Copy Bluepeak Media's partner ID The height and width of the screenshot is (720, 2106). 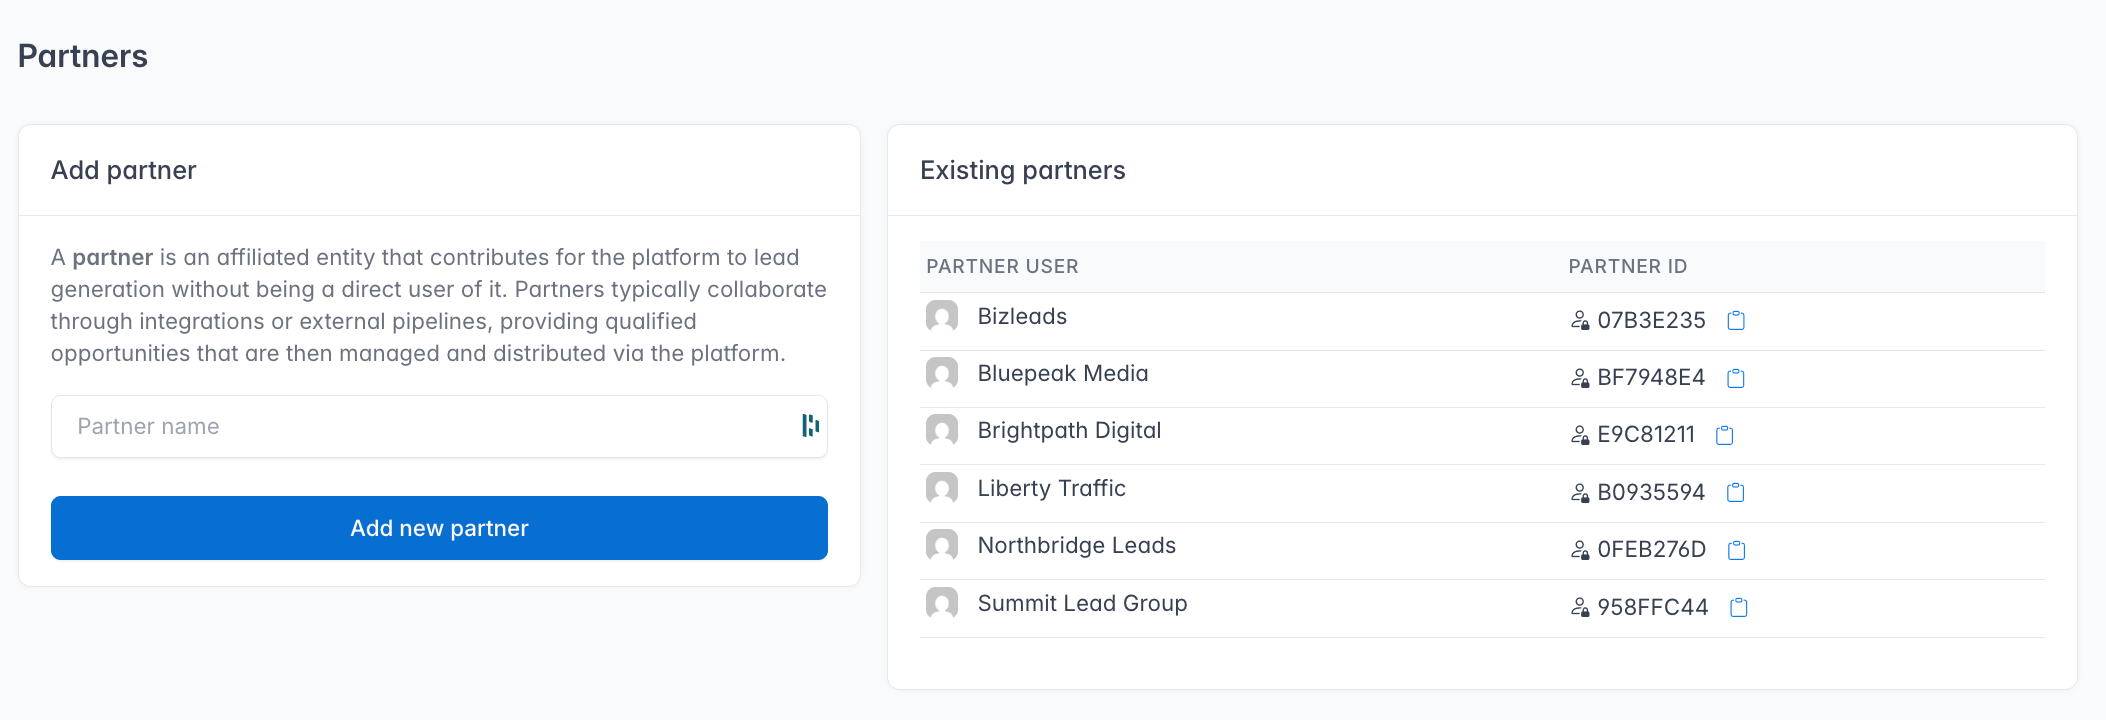click(1736, 378)
